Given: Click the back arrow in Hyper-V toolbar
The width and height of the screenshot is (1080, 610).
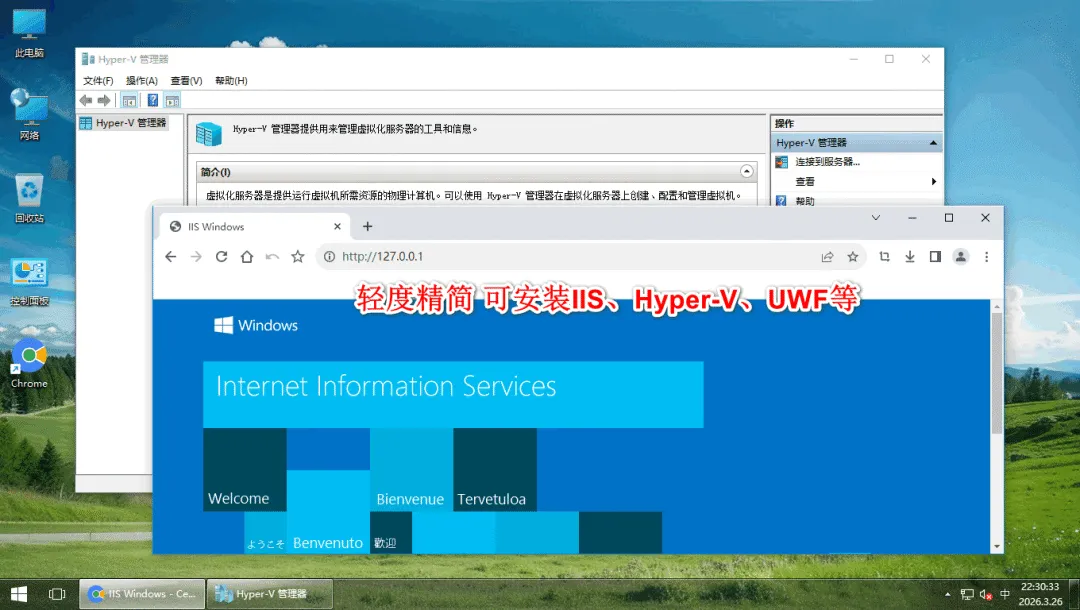Looking at the screenshot, I should (86, 101).
